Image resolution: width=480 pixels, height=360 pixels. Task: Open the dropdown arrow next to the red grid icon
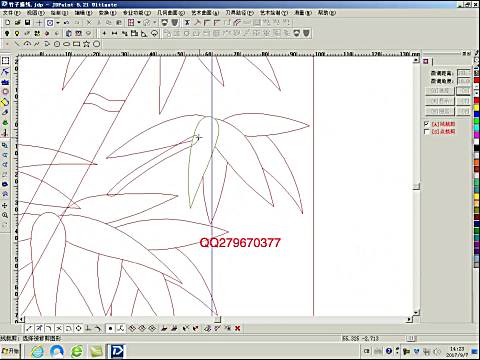[x=139, y=23]
